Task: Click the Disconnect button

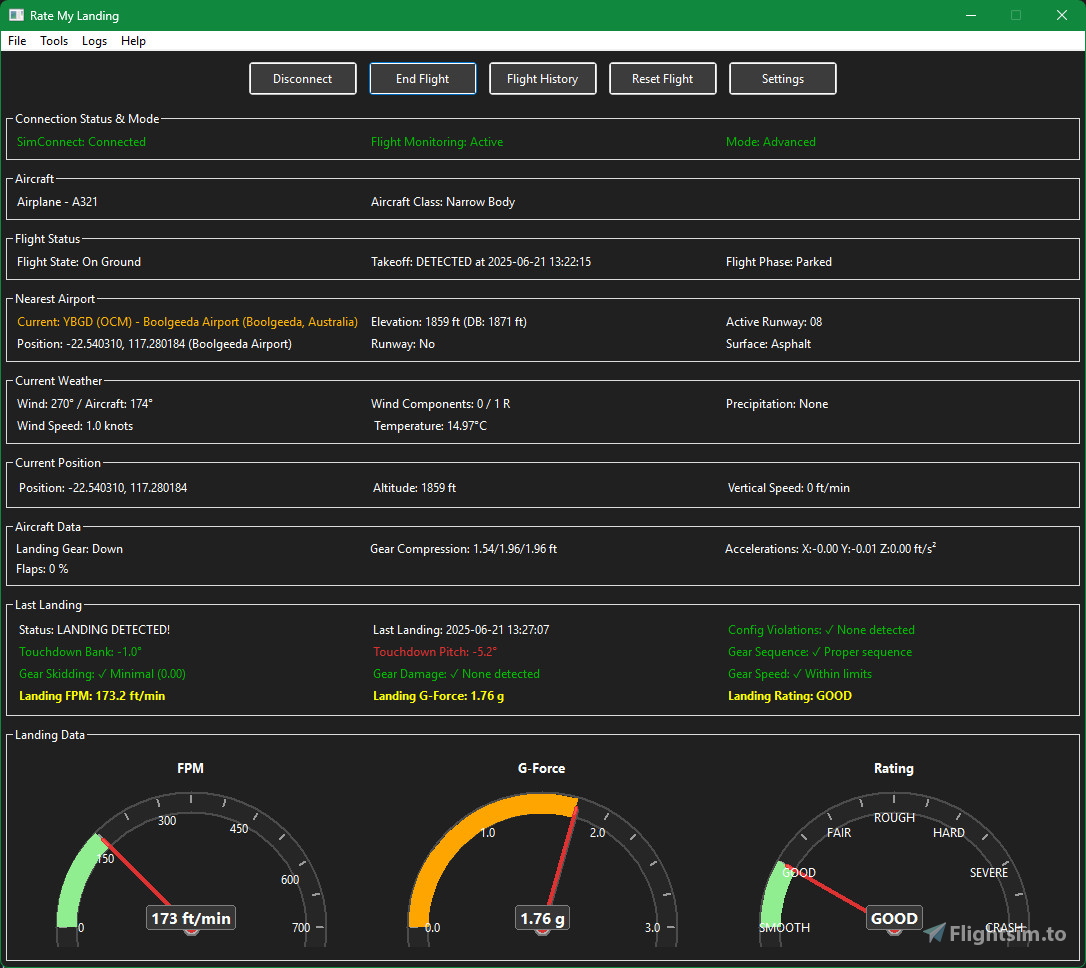Action: click(x=302, y=78)
